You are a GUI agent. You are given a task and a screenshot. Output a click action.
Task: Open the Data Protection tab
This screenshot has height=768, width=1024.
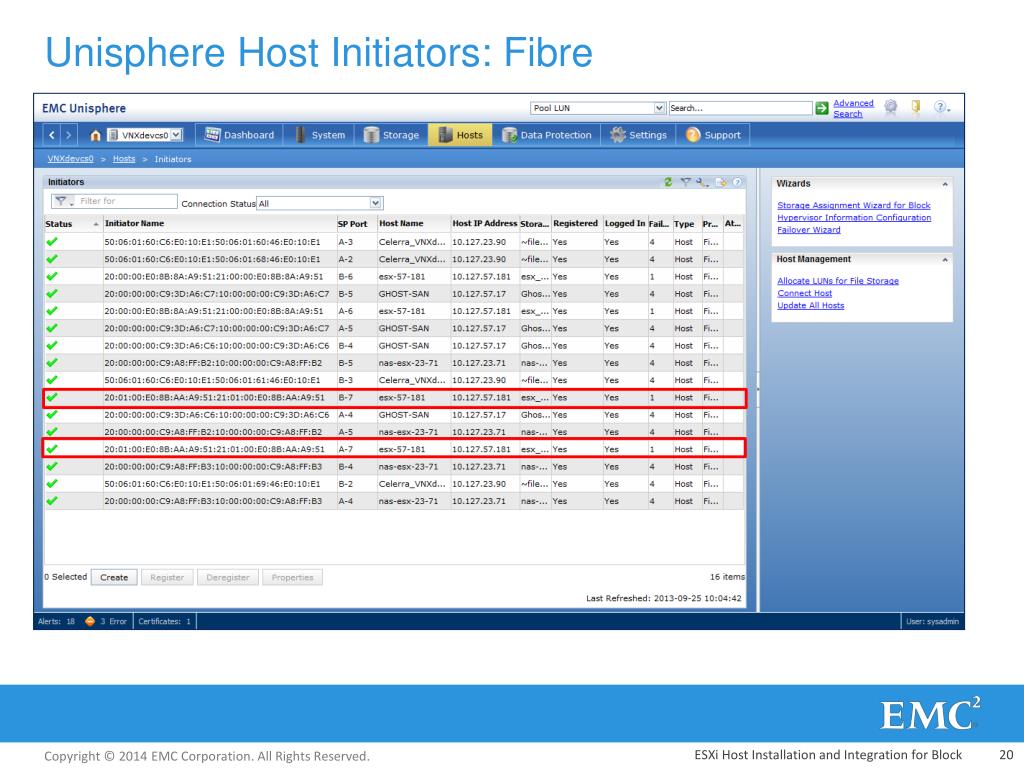pyautogui.click(x=547, y=135)
